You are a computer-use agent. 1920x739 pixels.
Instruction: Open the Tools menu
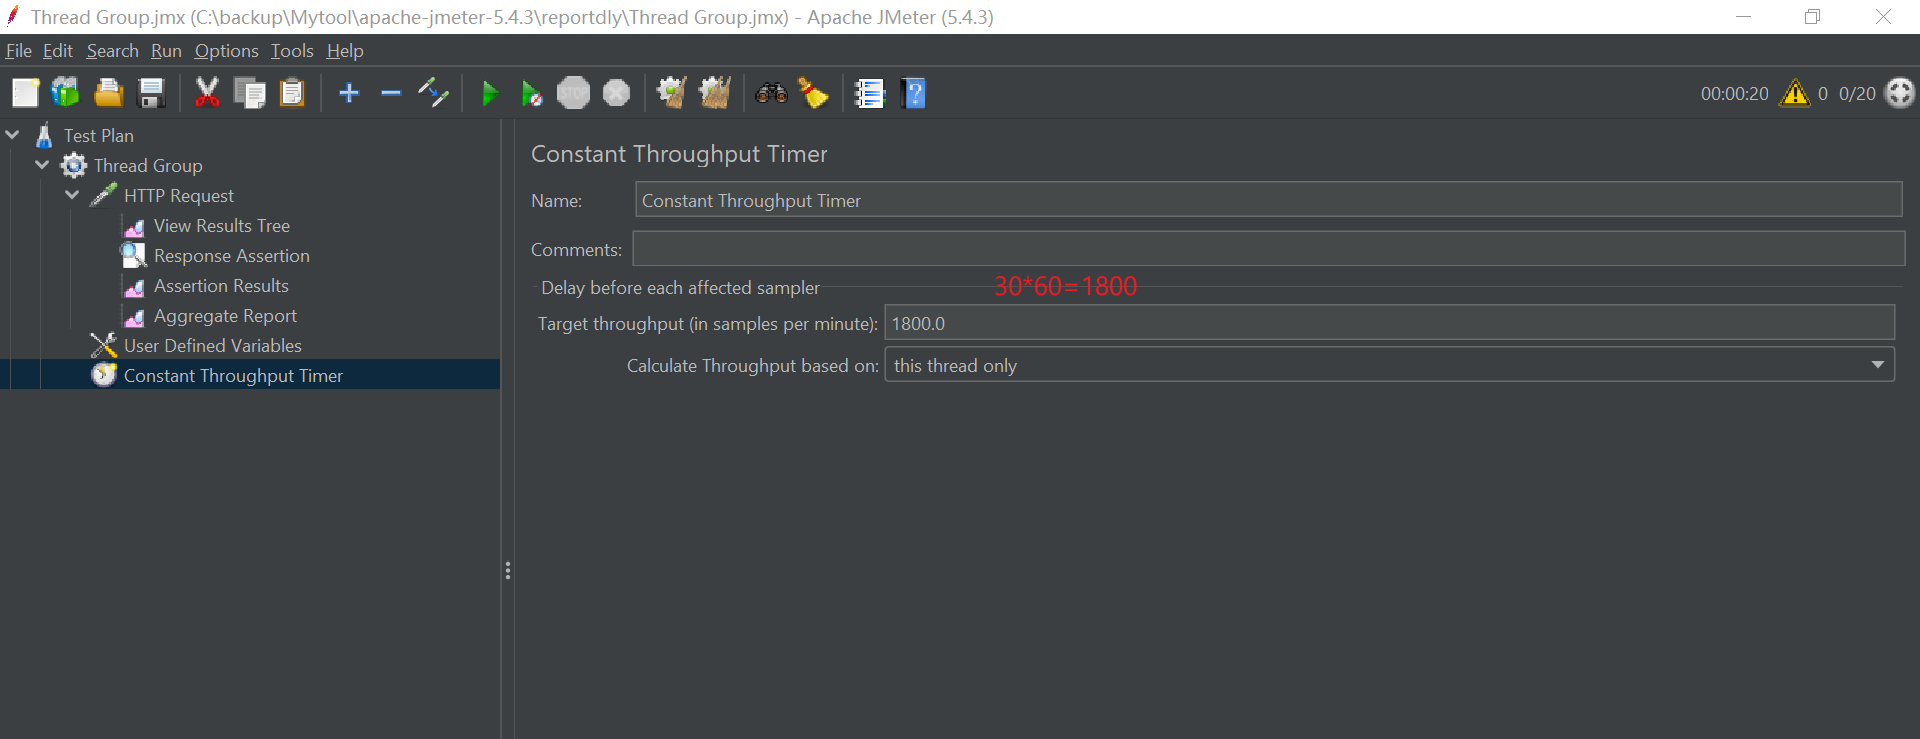292,51
